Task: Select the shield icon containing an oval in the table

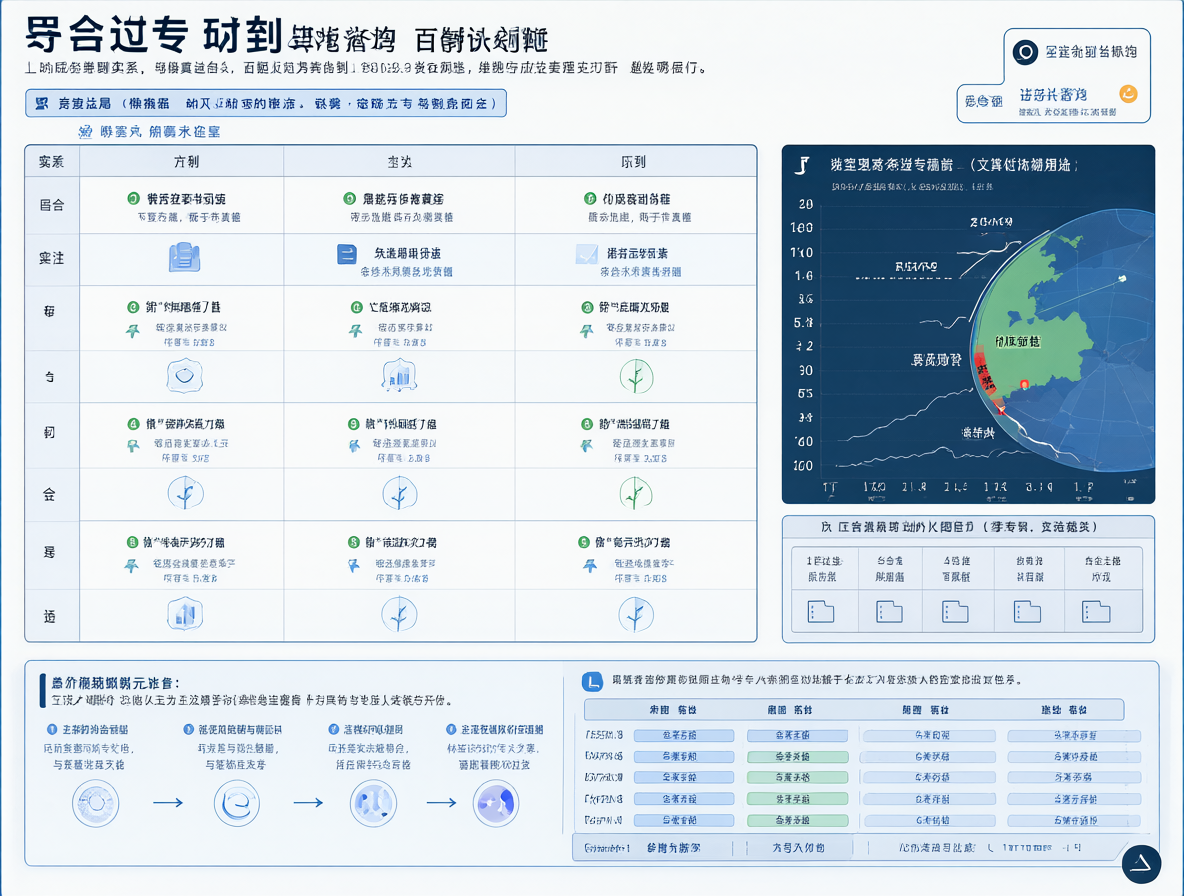Action: click(x=184, y=376)
